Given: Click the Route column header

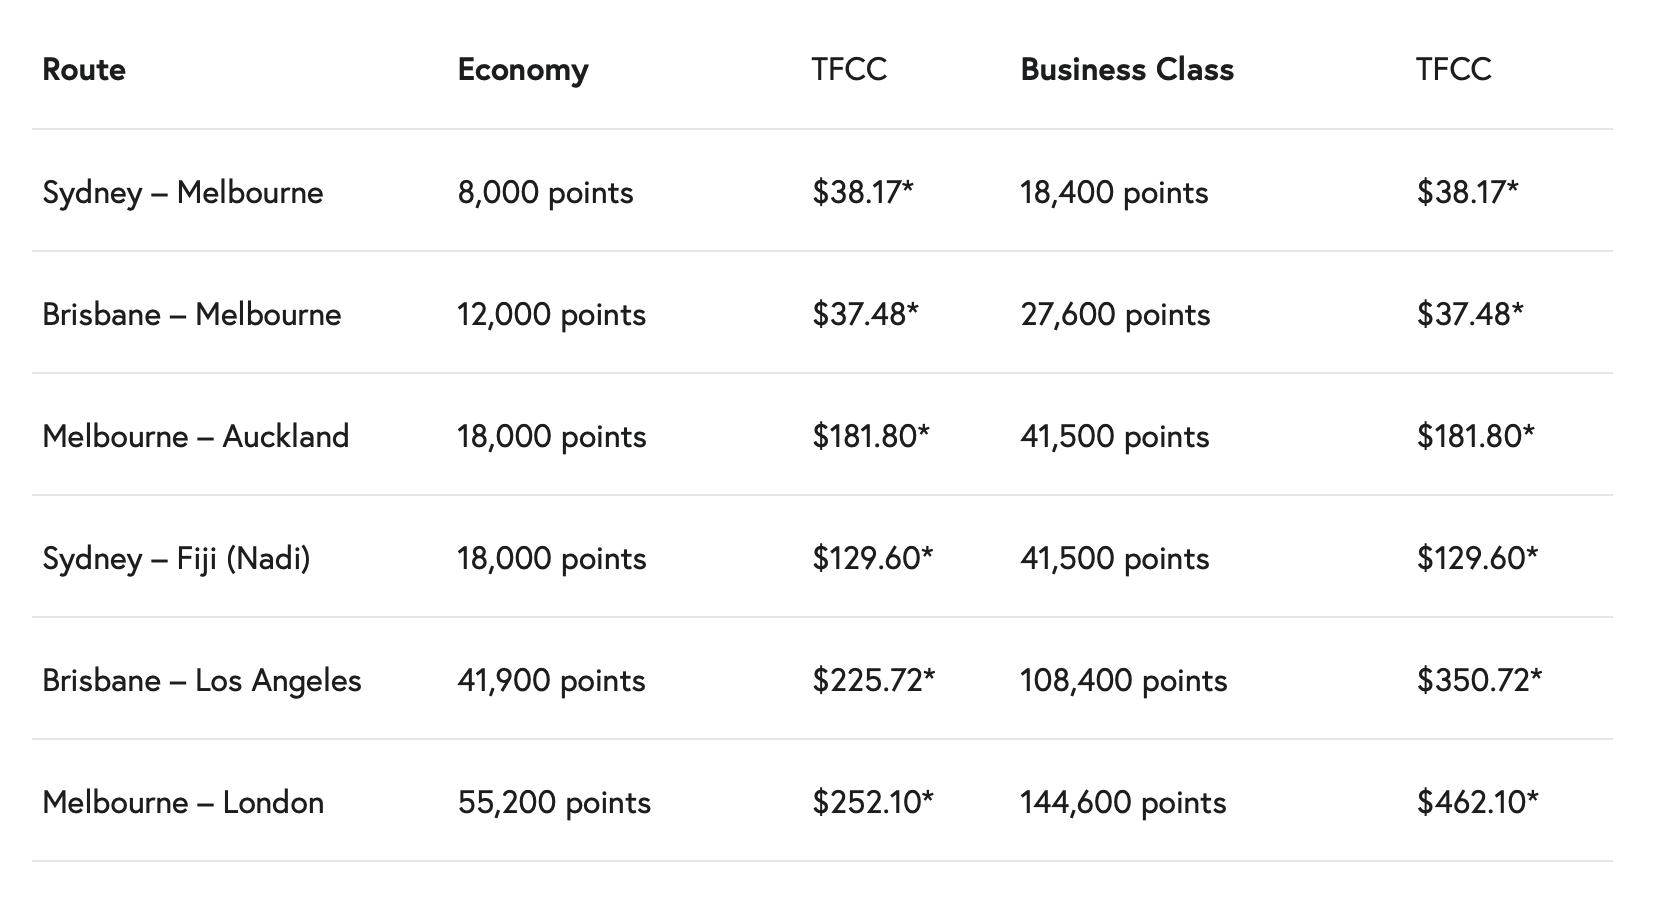Looking at the screenshot, I should tap(84, 69).
